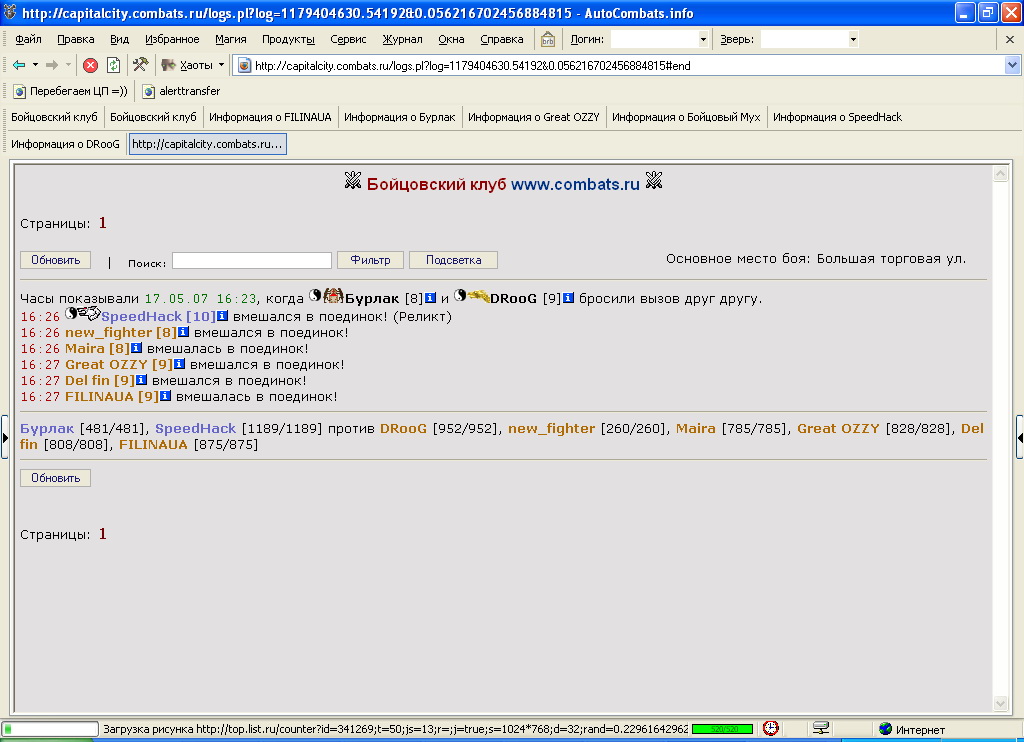Click yin-yang alignment icon before SpeedHack
This screenshot has height=742, width=1024.
pos(71,313)
